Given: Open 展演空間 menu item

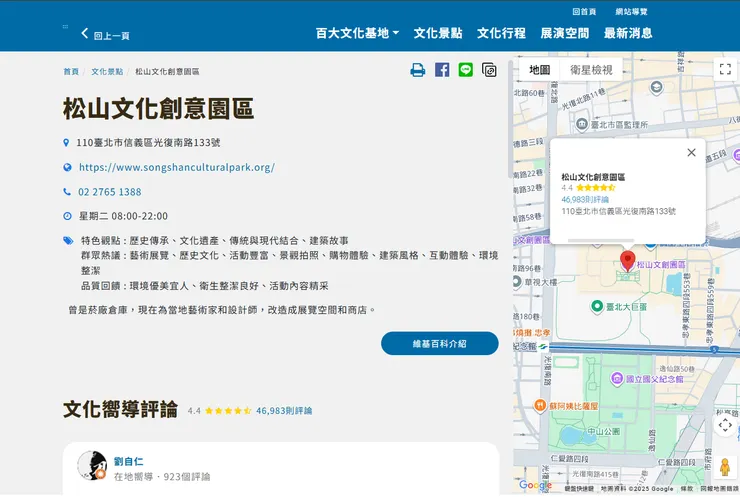Looking at the screenshot, I should click(564, 33).
